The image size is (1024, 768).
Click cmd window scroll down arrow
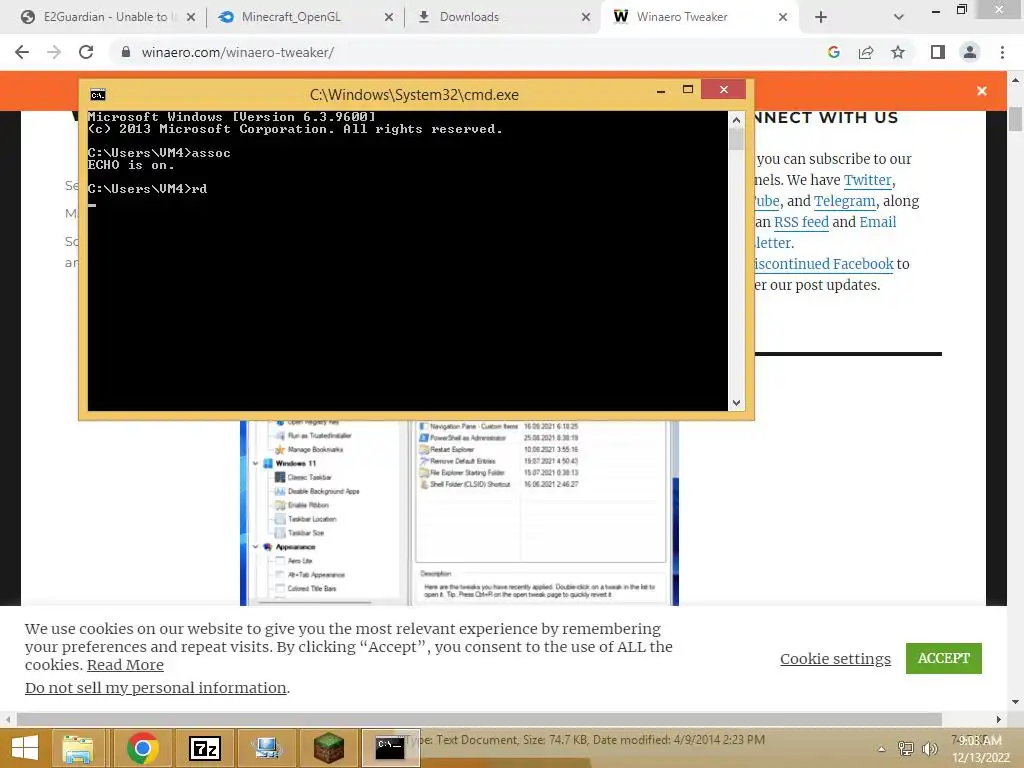[736, 403]
